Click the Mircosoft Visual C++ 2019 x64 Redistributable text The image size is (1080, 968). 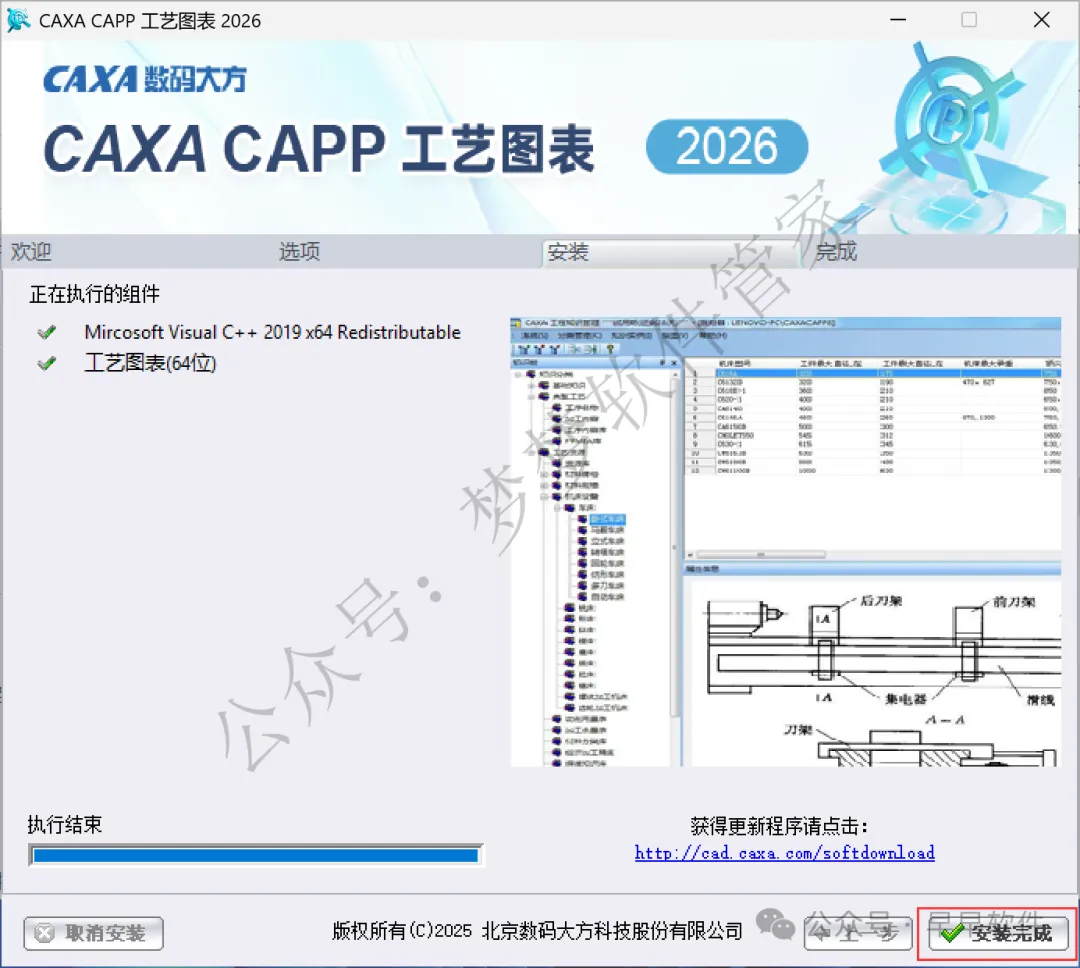[x=273, y=332]
